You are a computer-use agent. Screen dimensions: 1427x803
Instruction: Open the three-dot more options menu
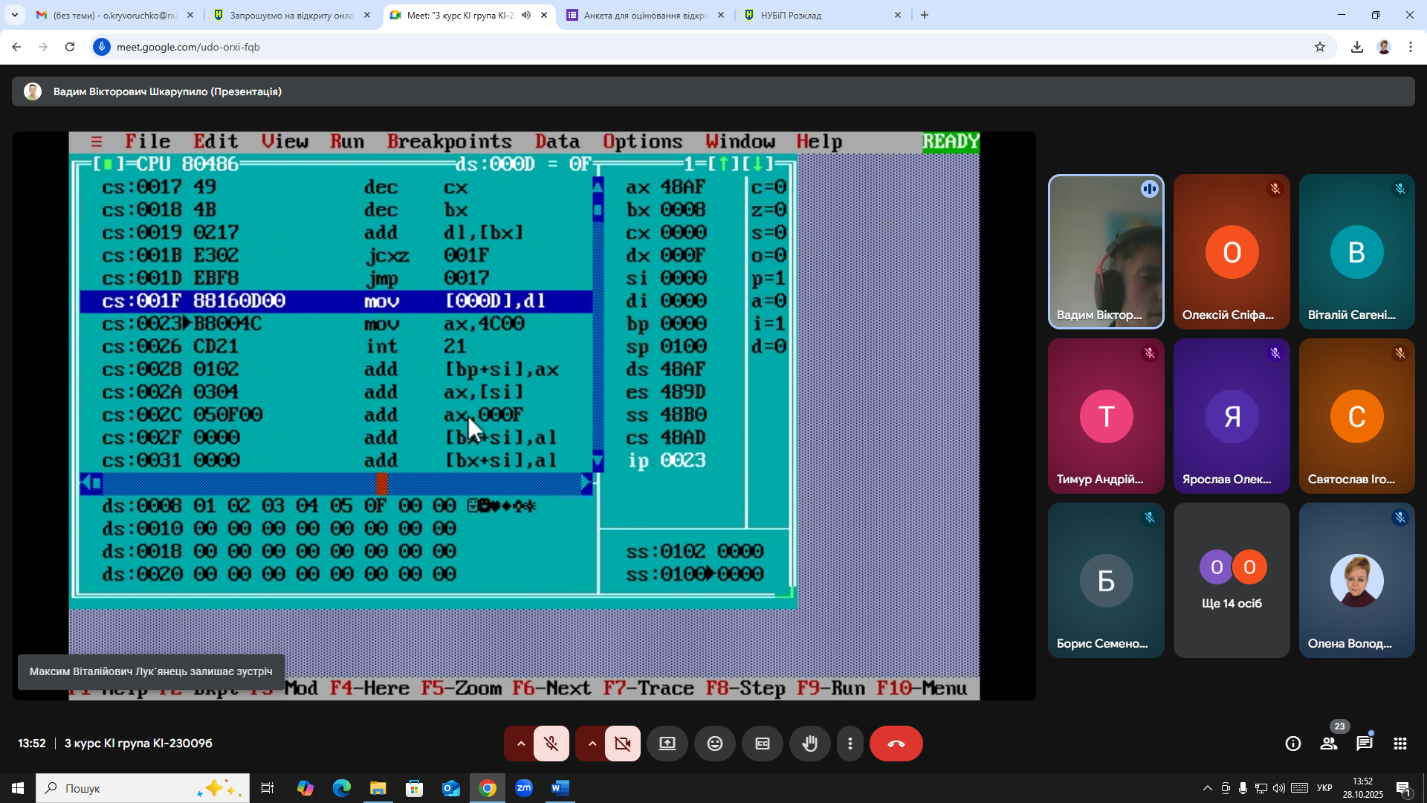(850, 743)
